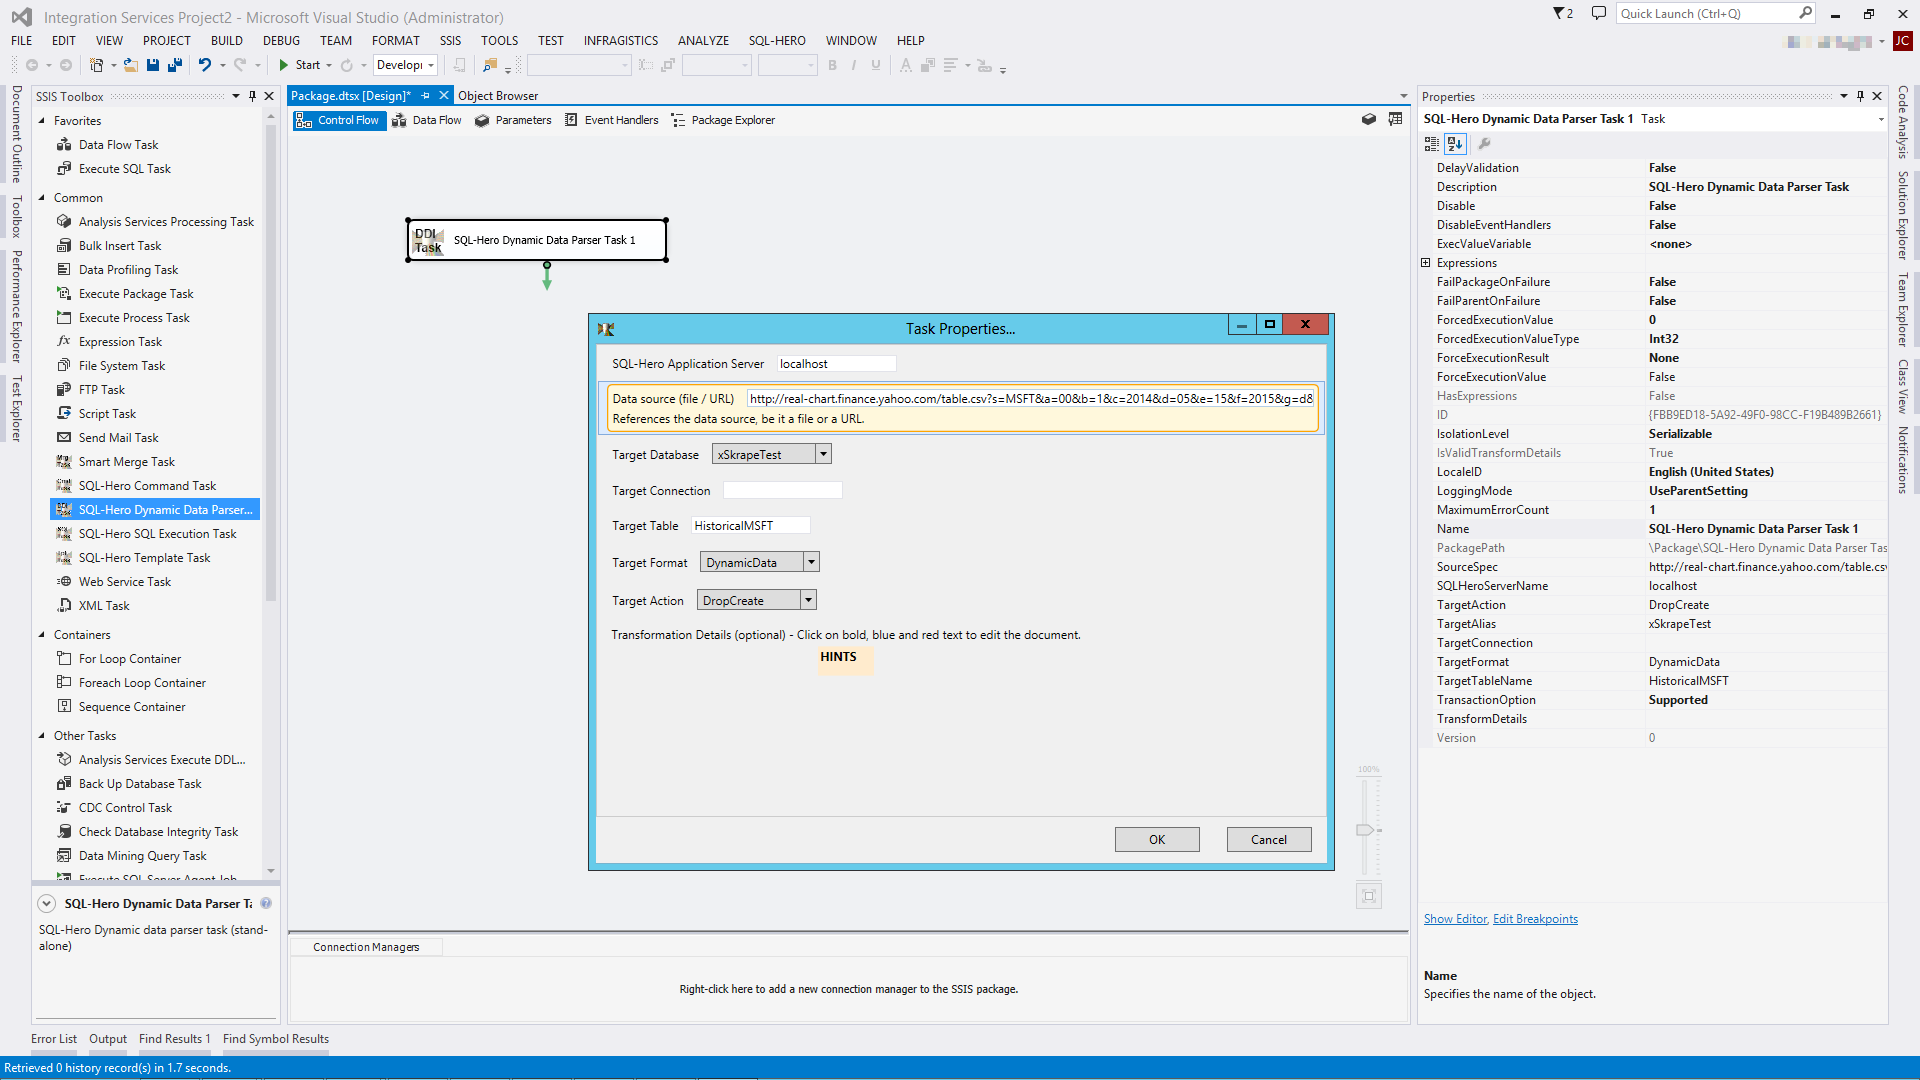Image resolution: width=1920 pixels, height=1080 pixels.
Task: Click the Categorized view icon in Properties
Action: [x=1432, y=144]
